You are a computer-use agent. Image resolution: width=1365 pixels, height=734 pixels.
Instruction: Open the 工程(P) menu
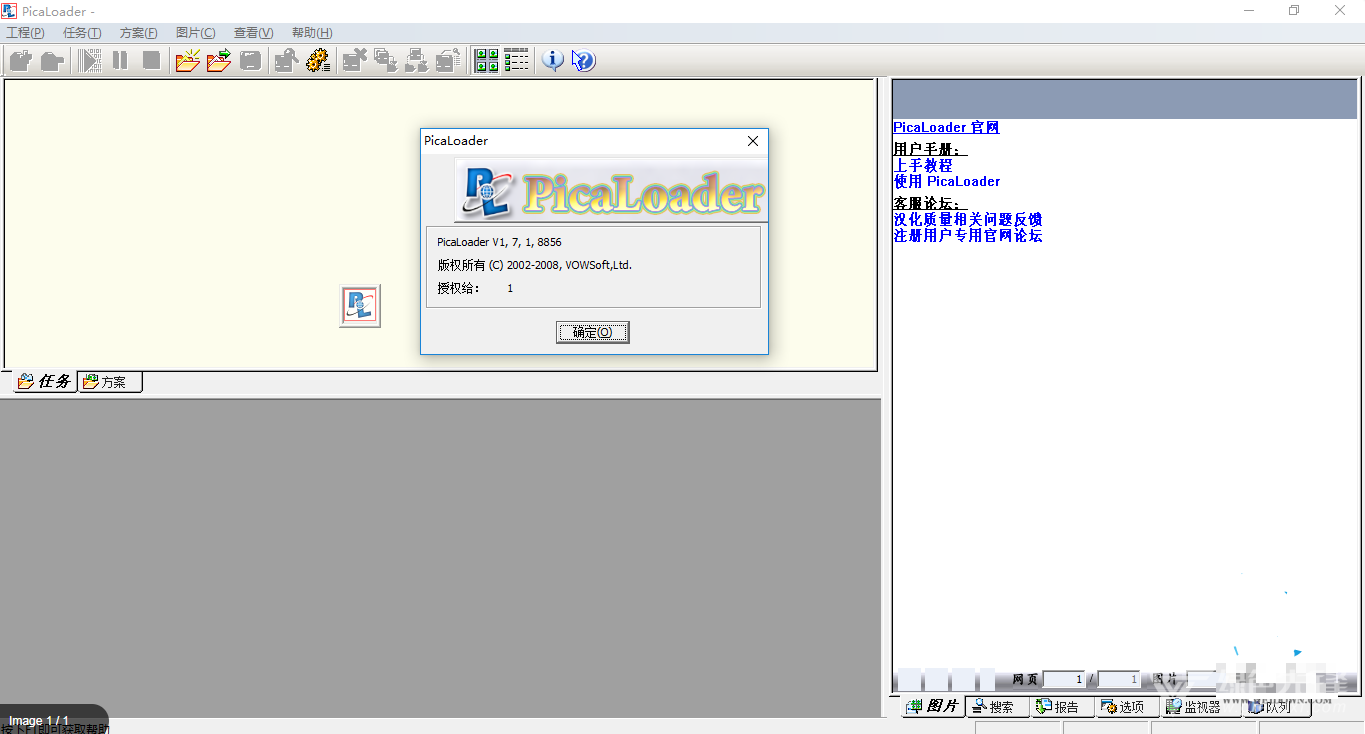(26, 33)
